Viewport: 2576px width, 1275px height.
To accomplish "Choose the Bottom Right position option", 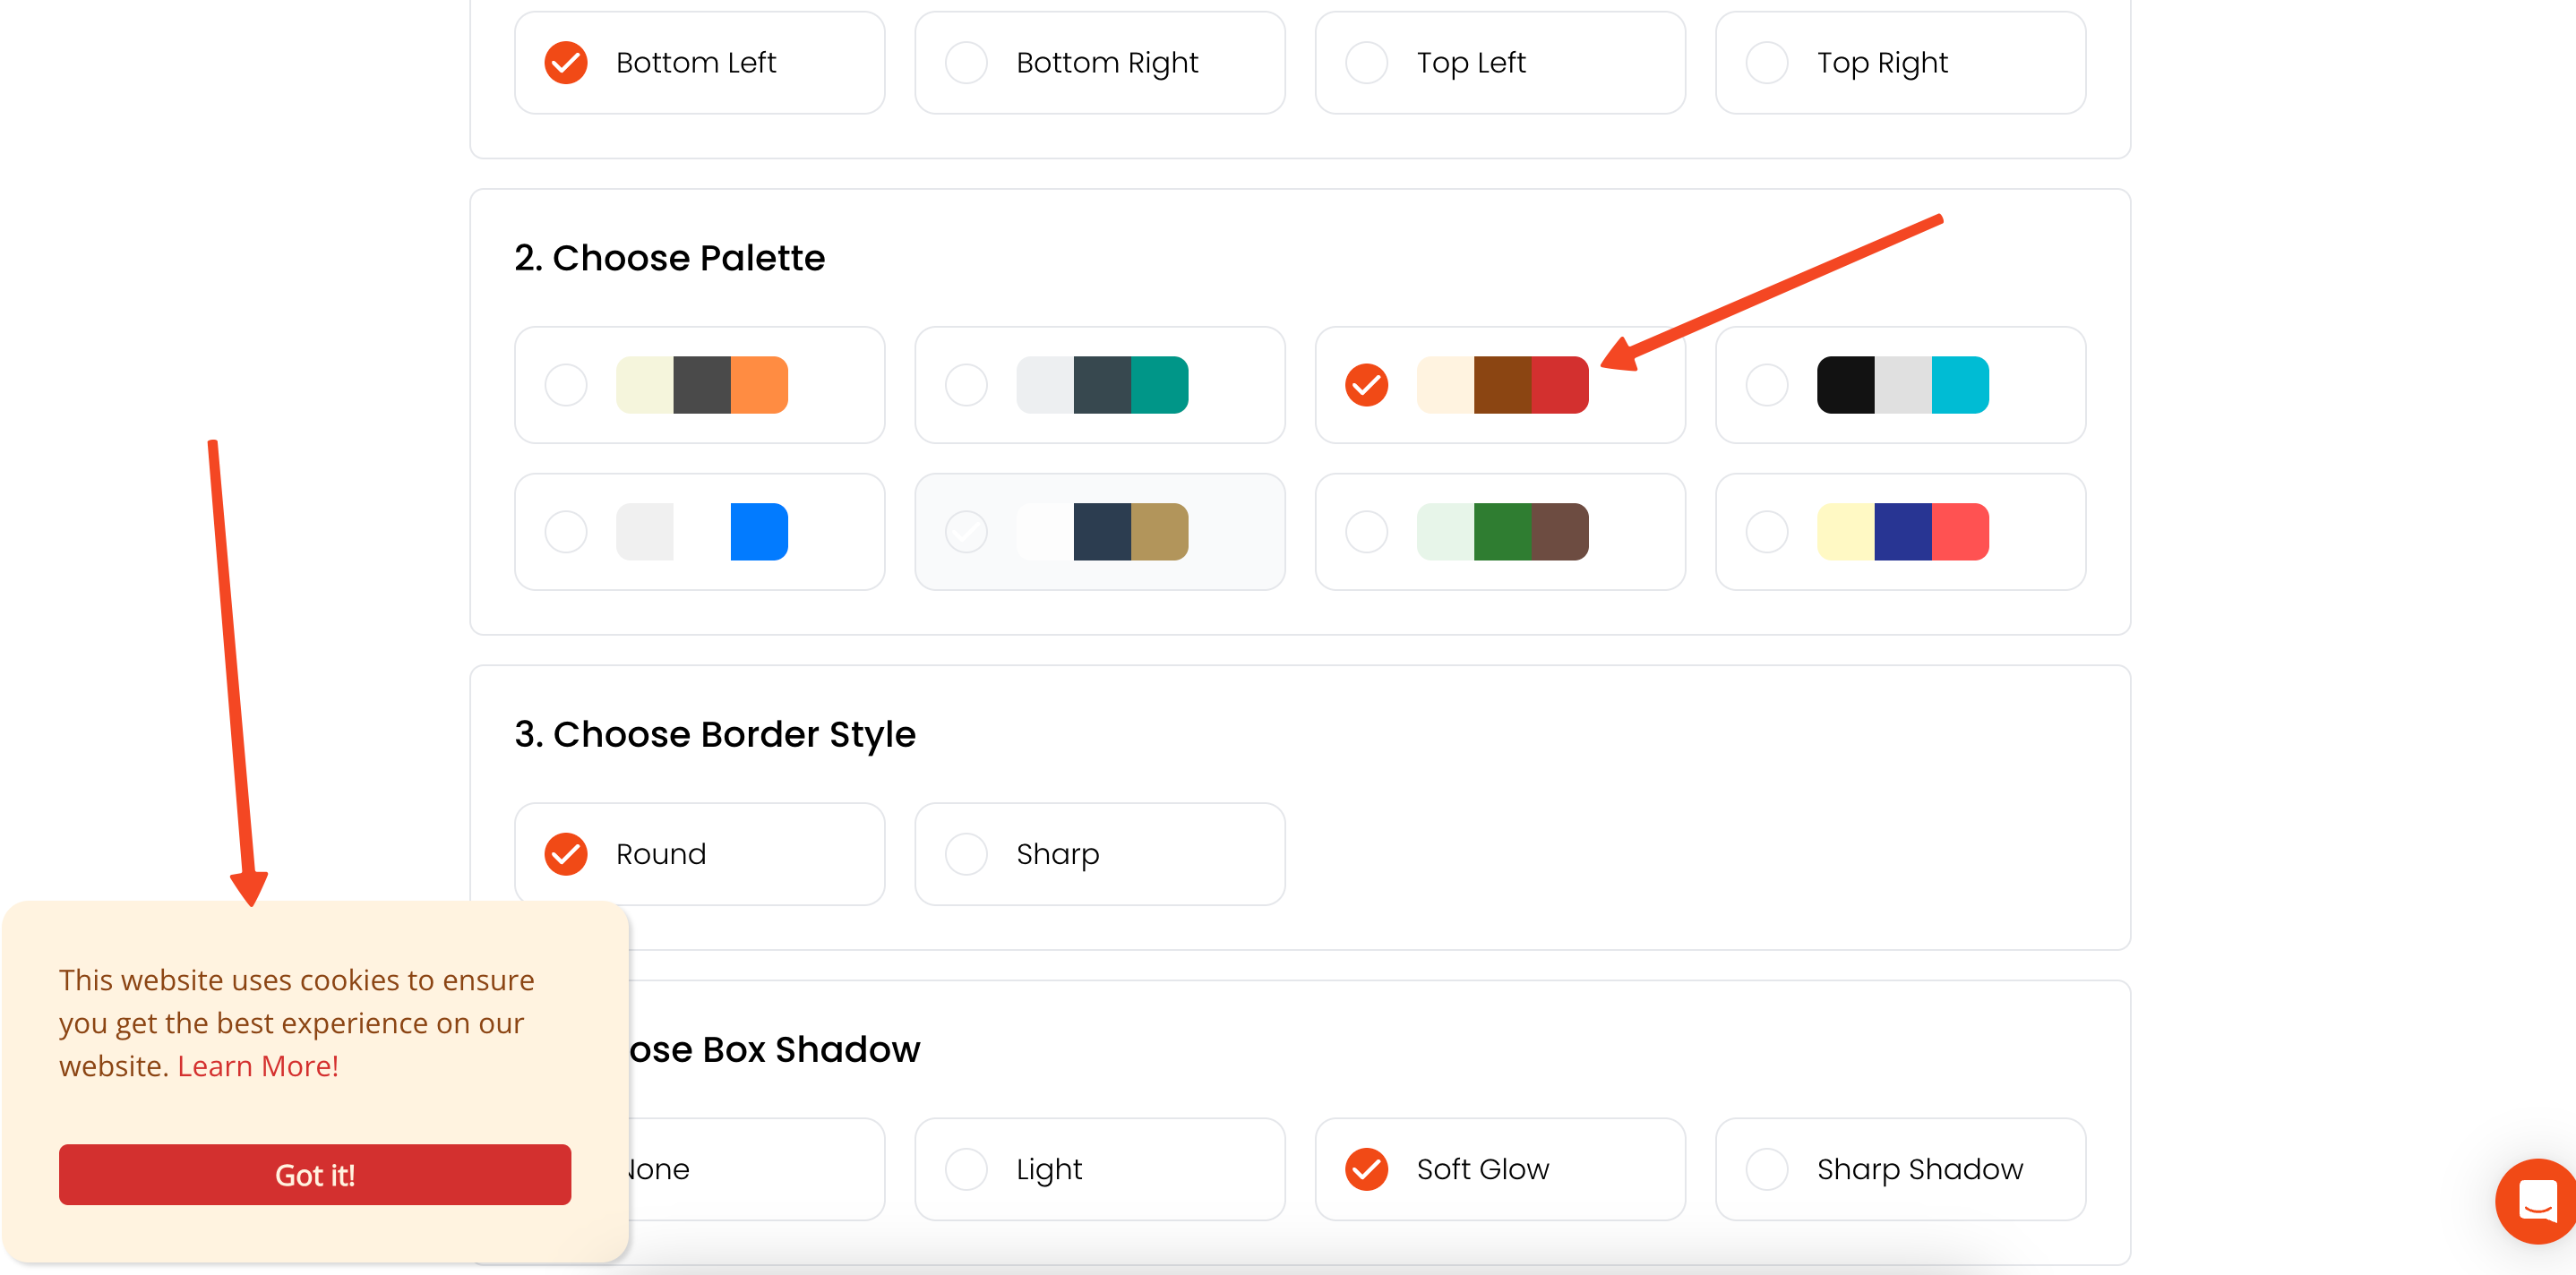I will pos(1099,63).
